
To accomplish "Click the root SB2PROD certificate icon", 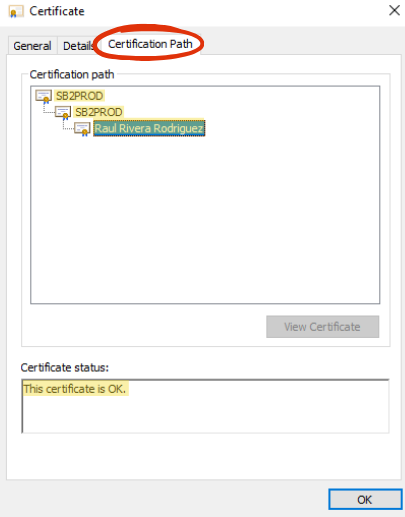I will click(44, 96).
